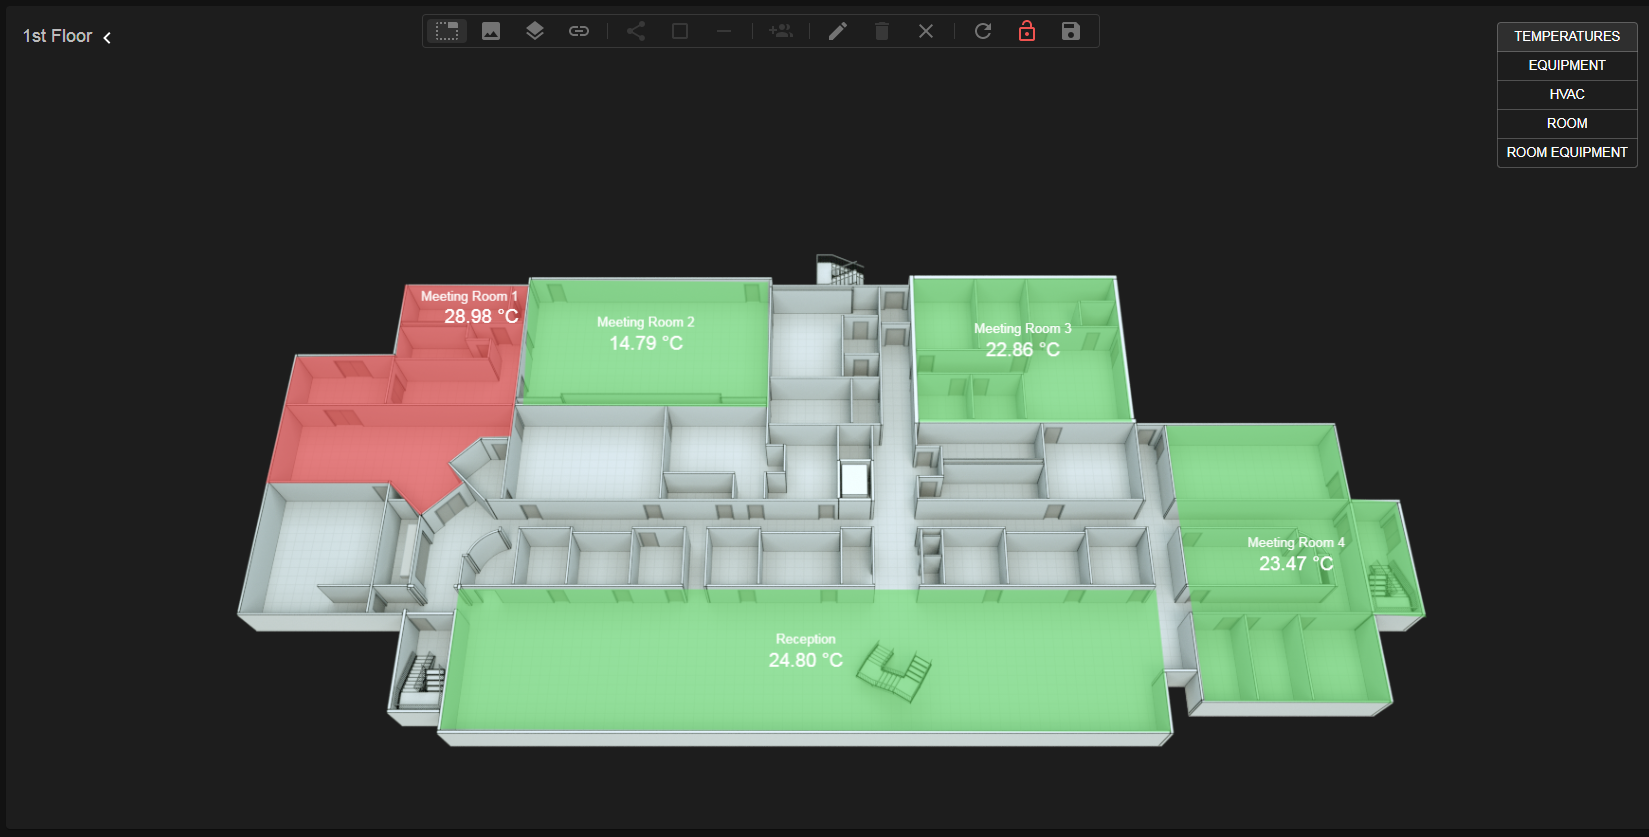Image resolution: width=1649 pixels, height=837 pixels.
Task: Switch to the EQUIPMENT view
Action: point(1566,65)
